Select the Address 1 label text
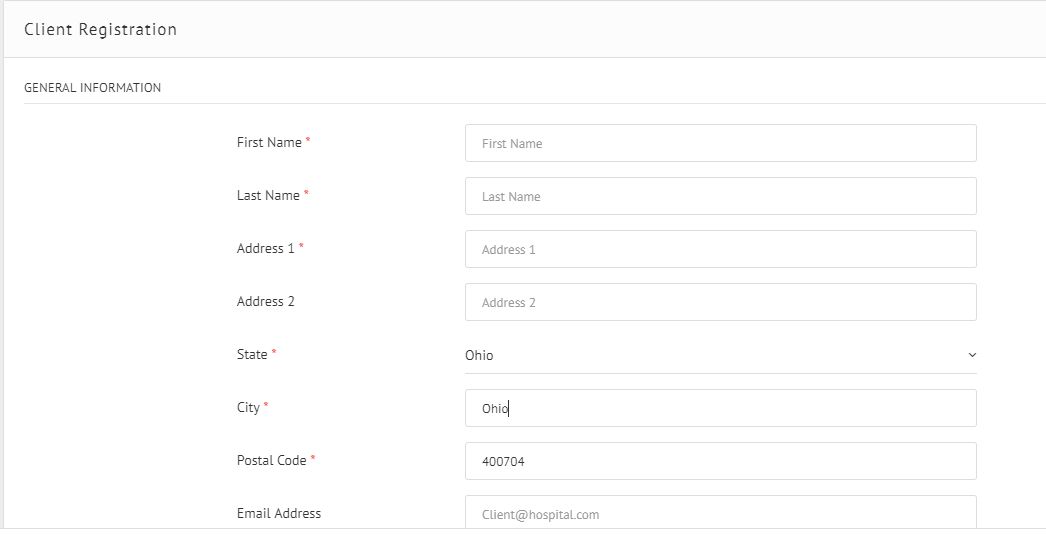 (265, 249)
